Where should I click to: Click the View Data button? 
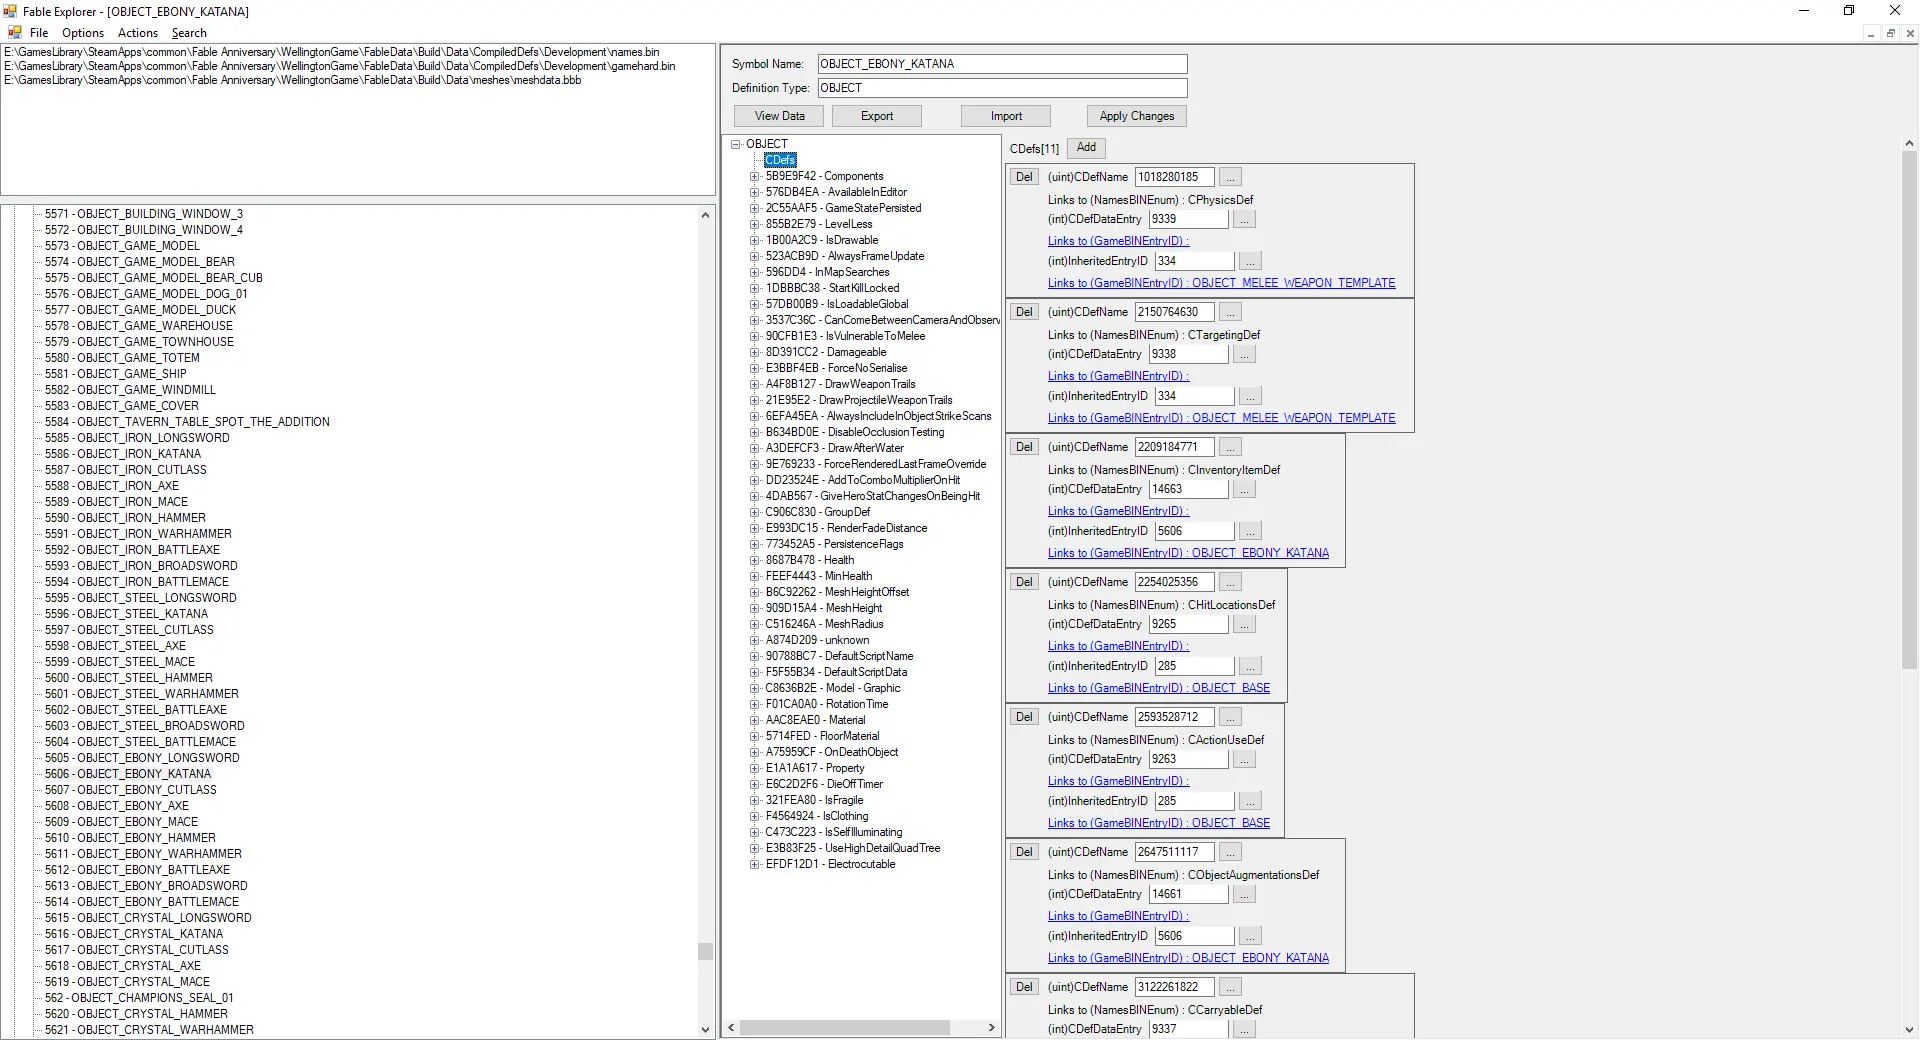click(x=779, y=116)
